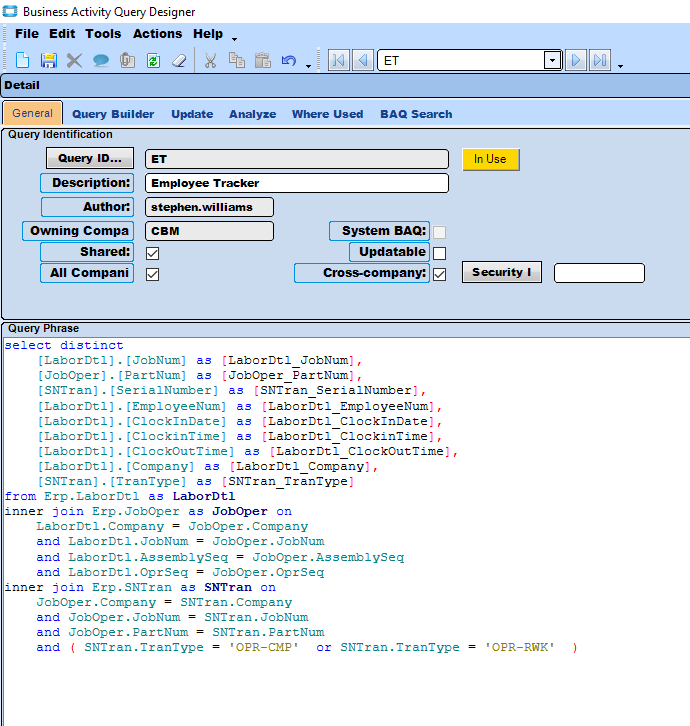Image resolution: width=690 pixels, height=726 pixels.
Task: Switch to the Query Builder tab
Action: [x=113, y=114]
